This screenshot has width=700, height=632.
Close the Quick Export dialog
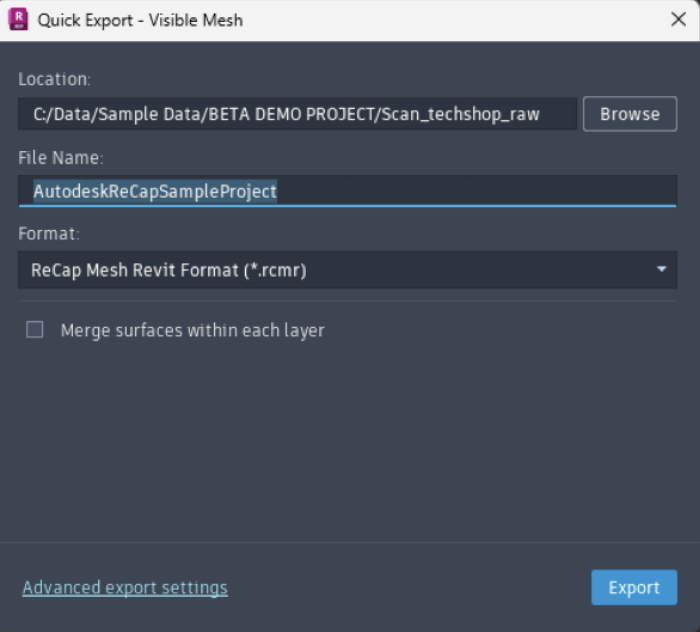[678, 19]
